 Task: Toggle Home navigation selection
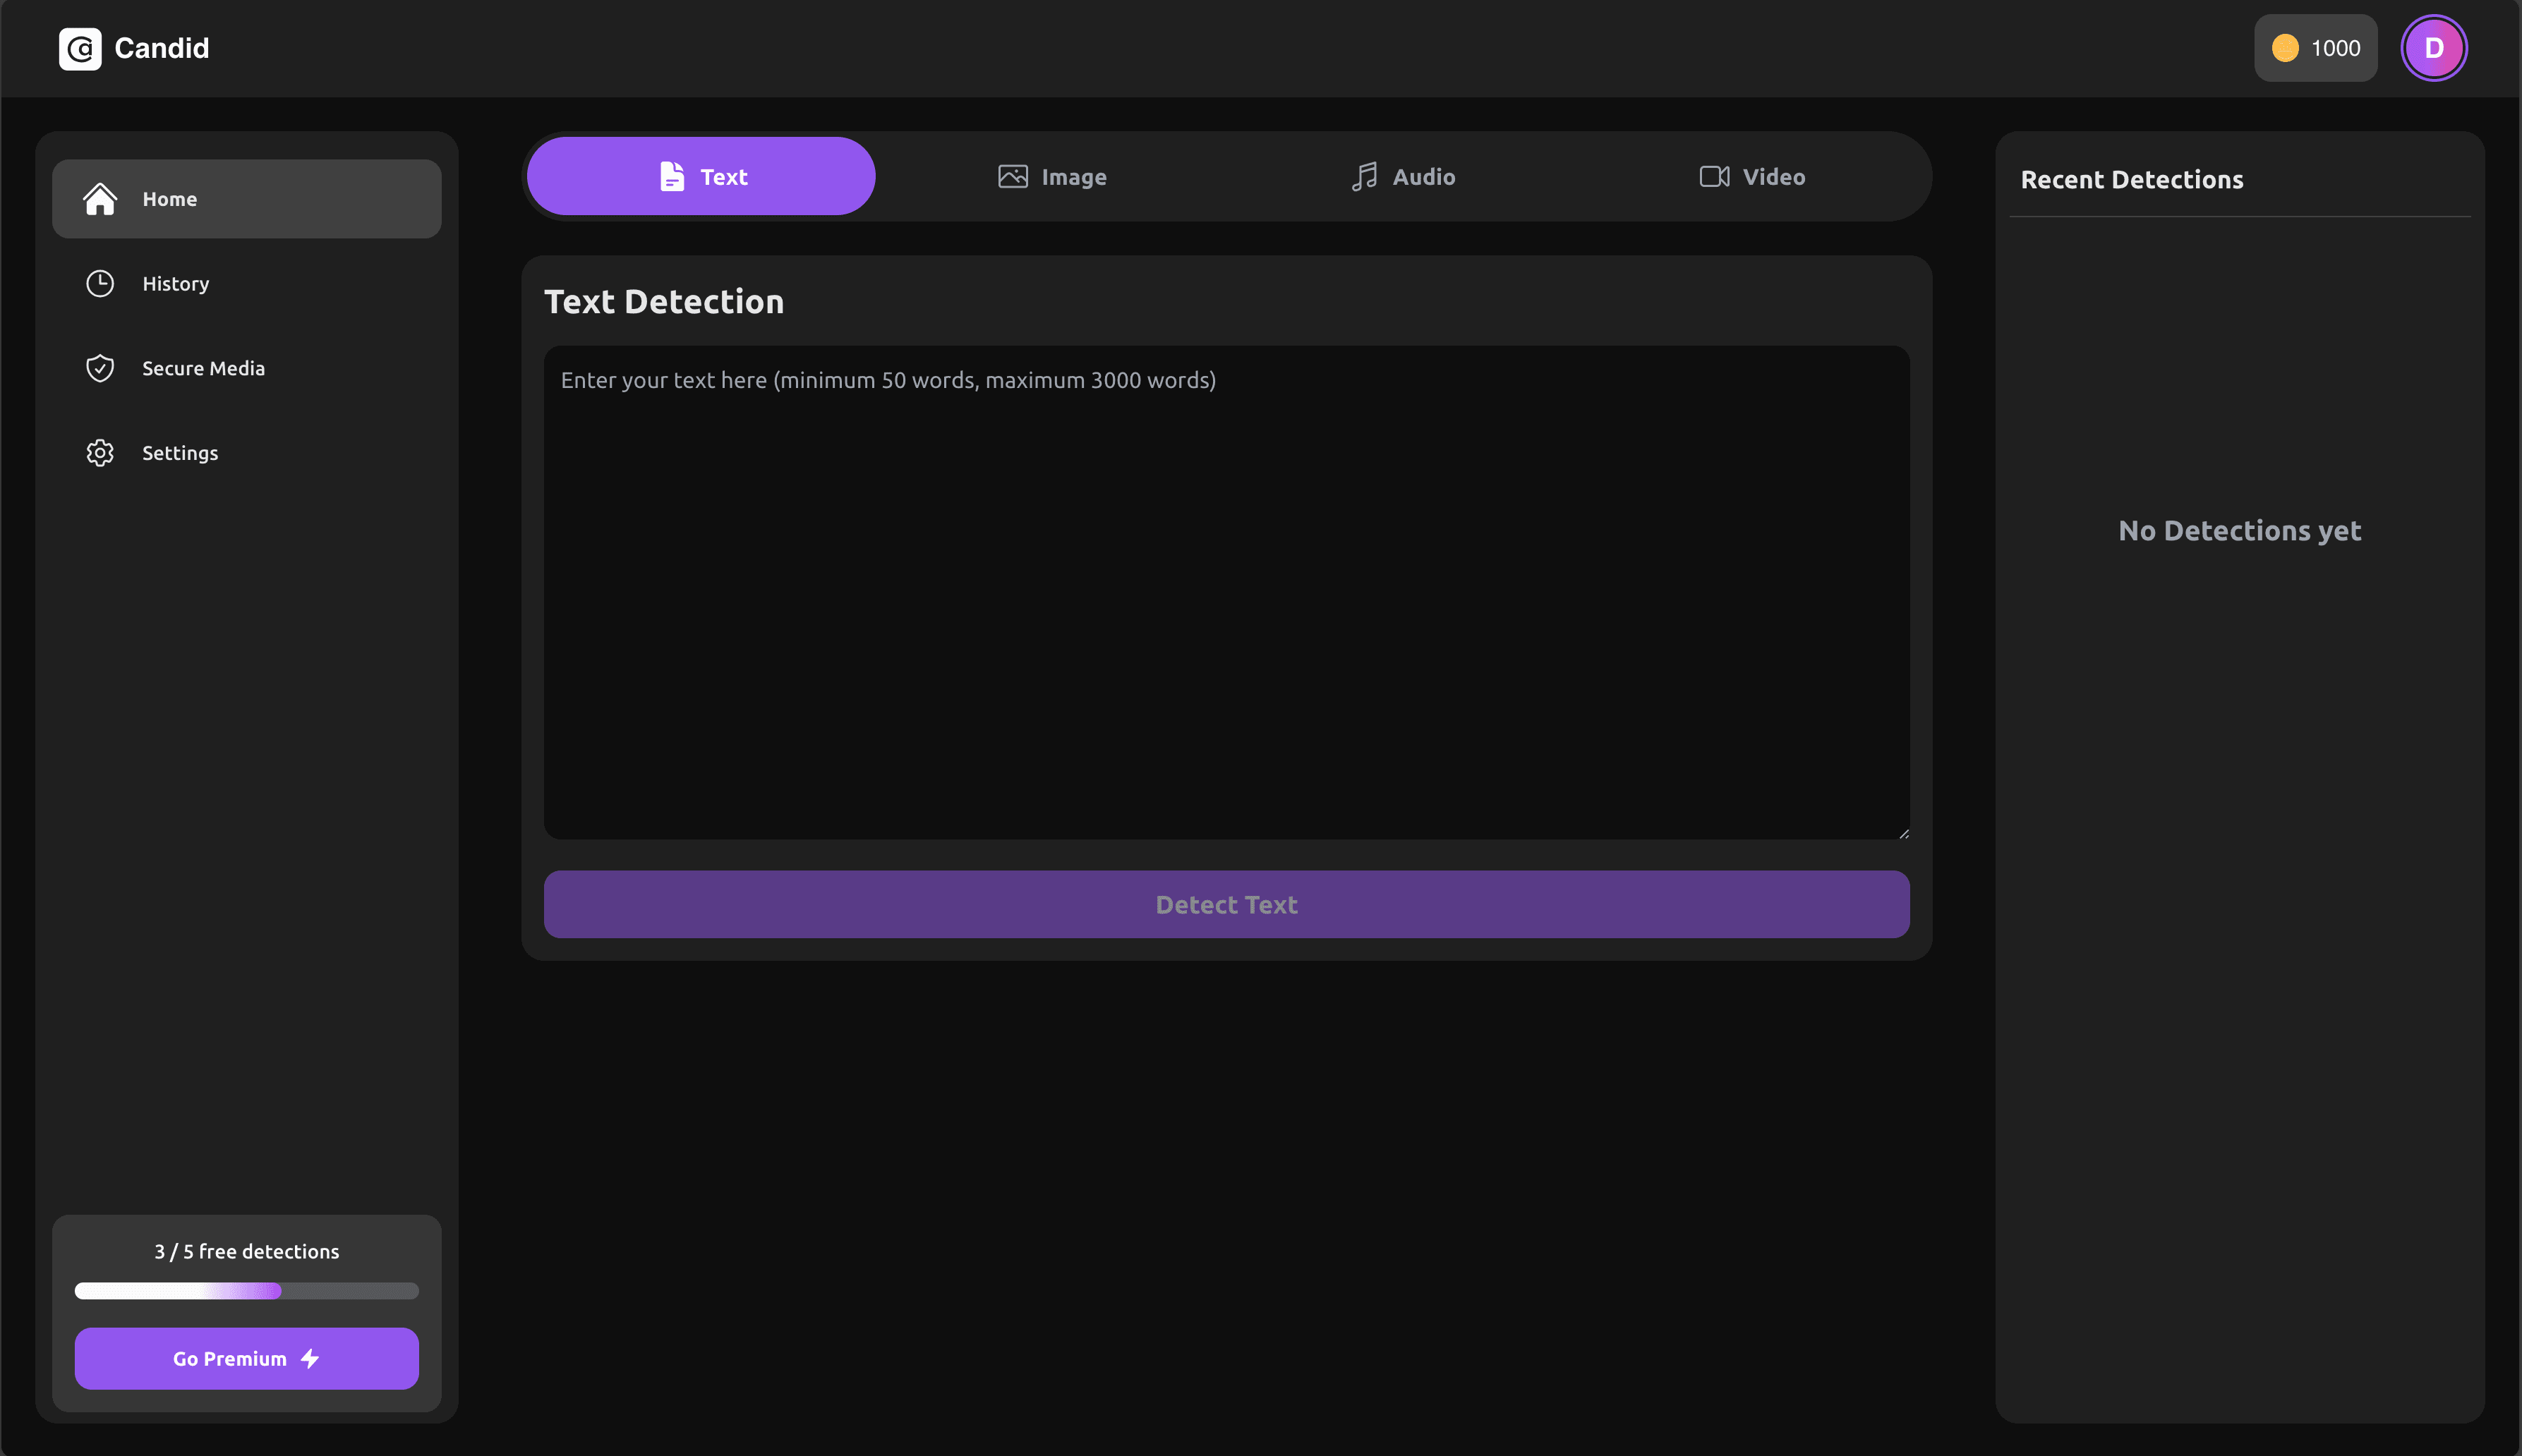tap(246, 198)
